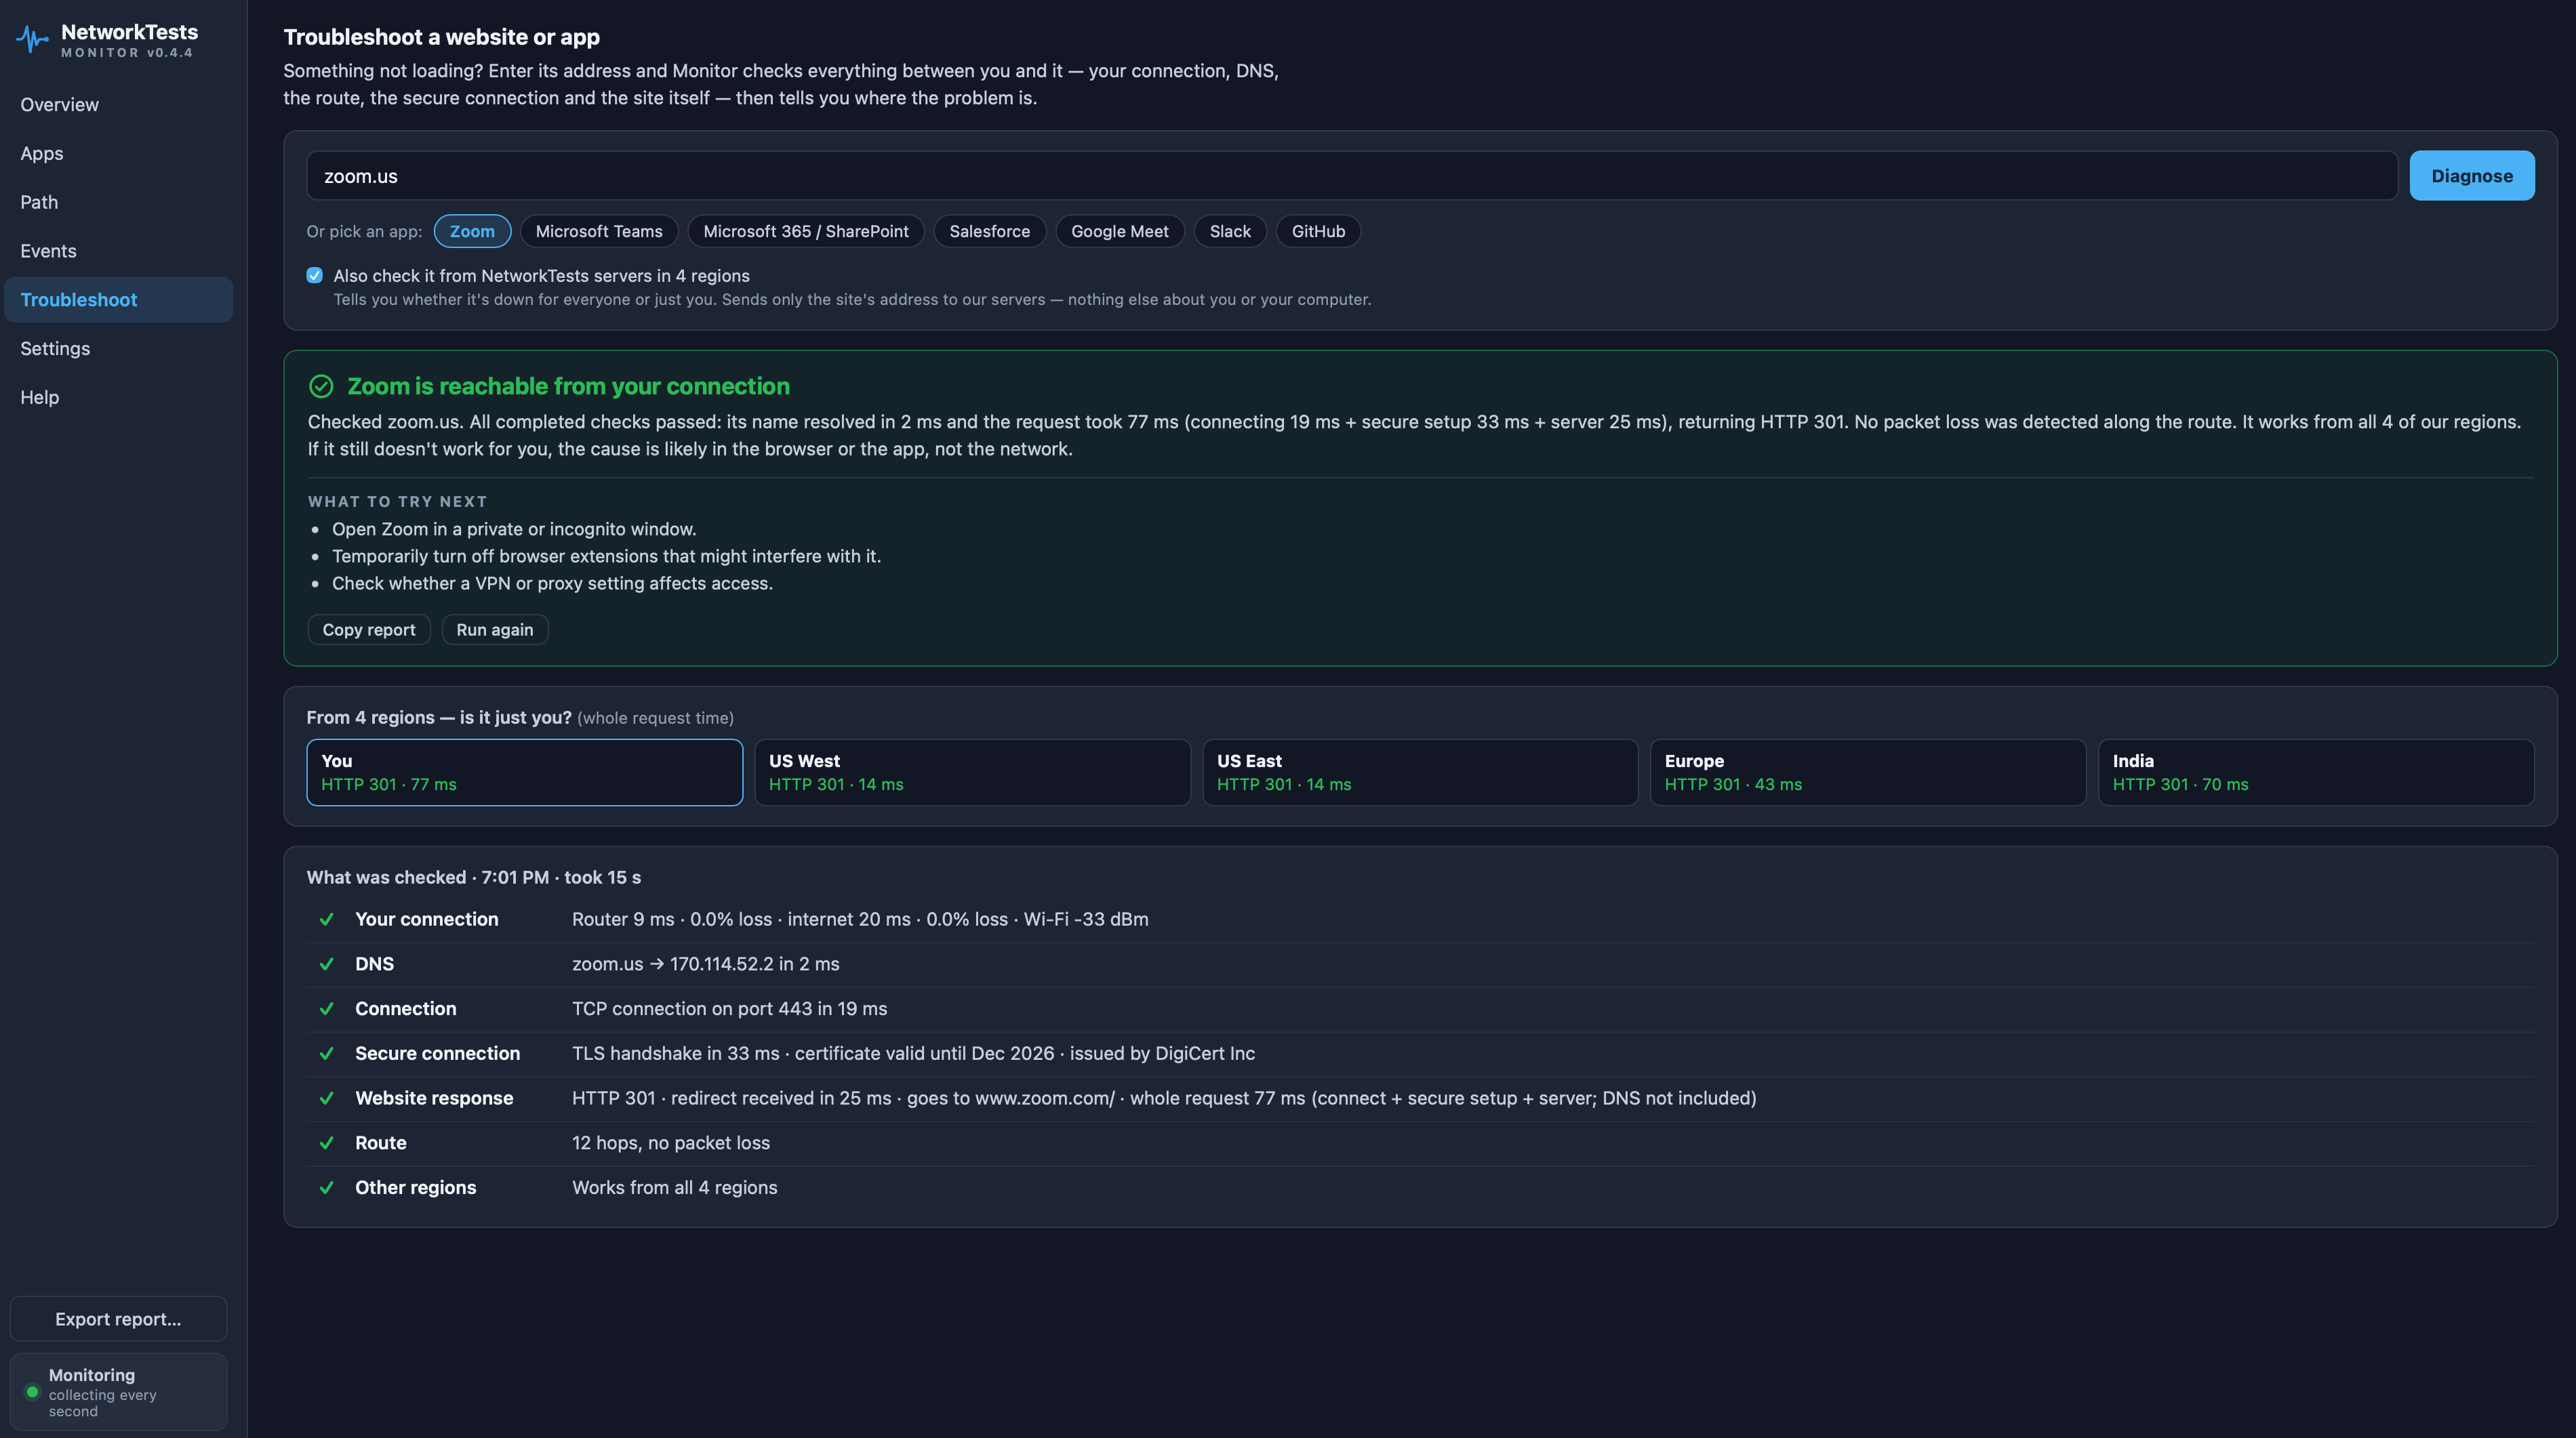Pick the Google Meet app chip
The height and width of the screenshot is (1438, 2576).
click(1119, 231)
